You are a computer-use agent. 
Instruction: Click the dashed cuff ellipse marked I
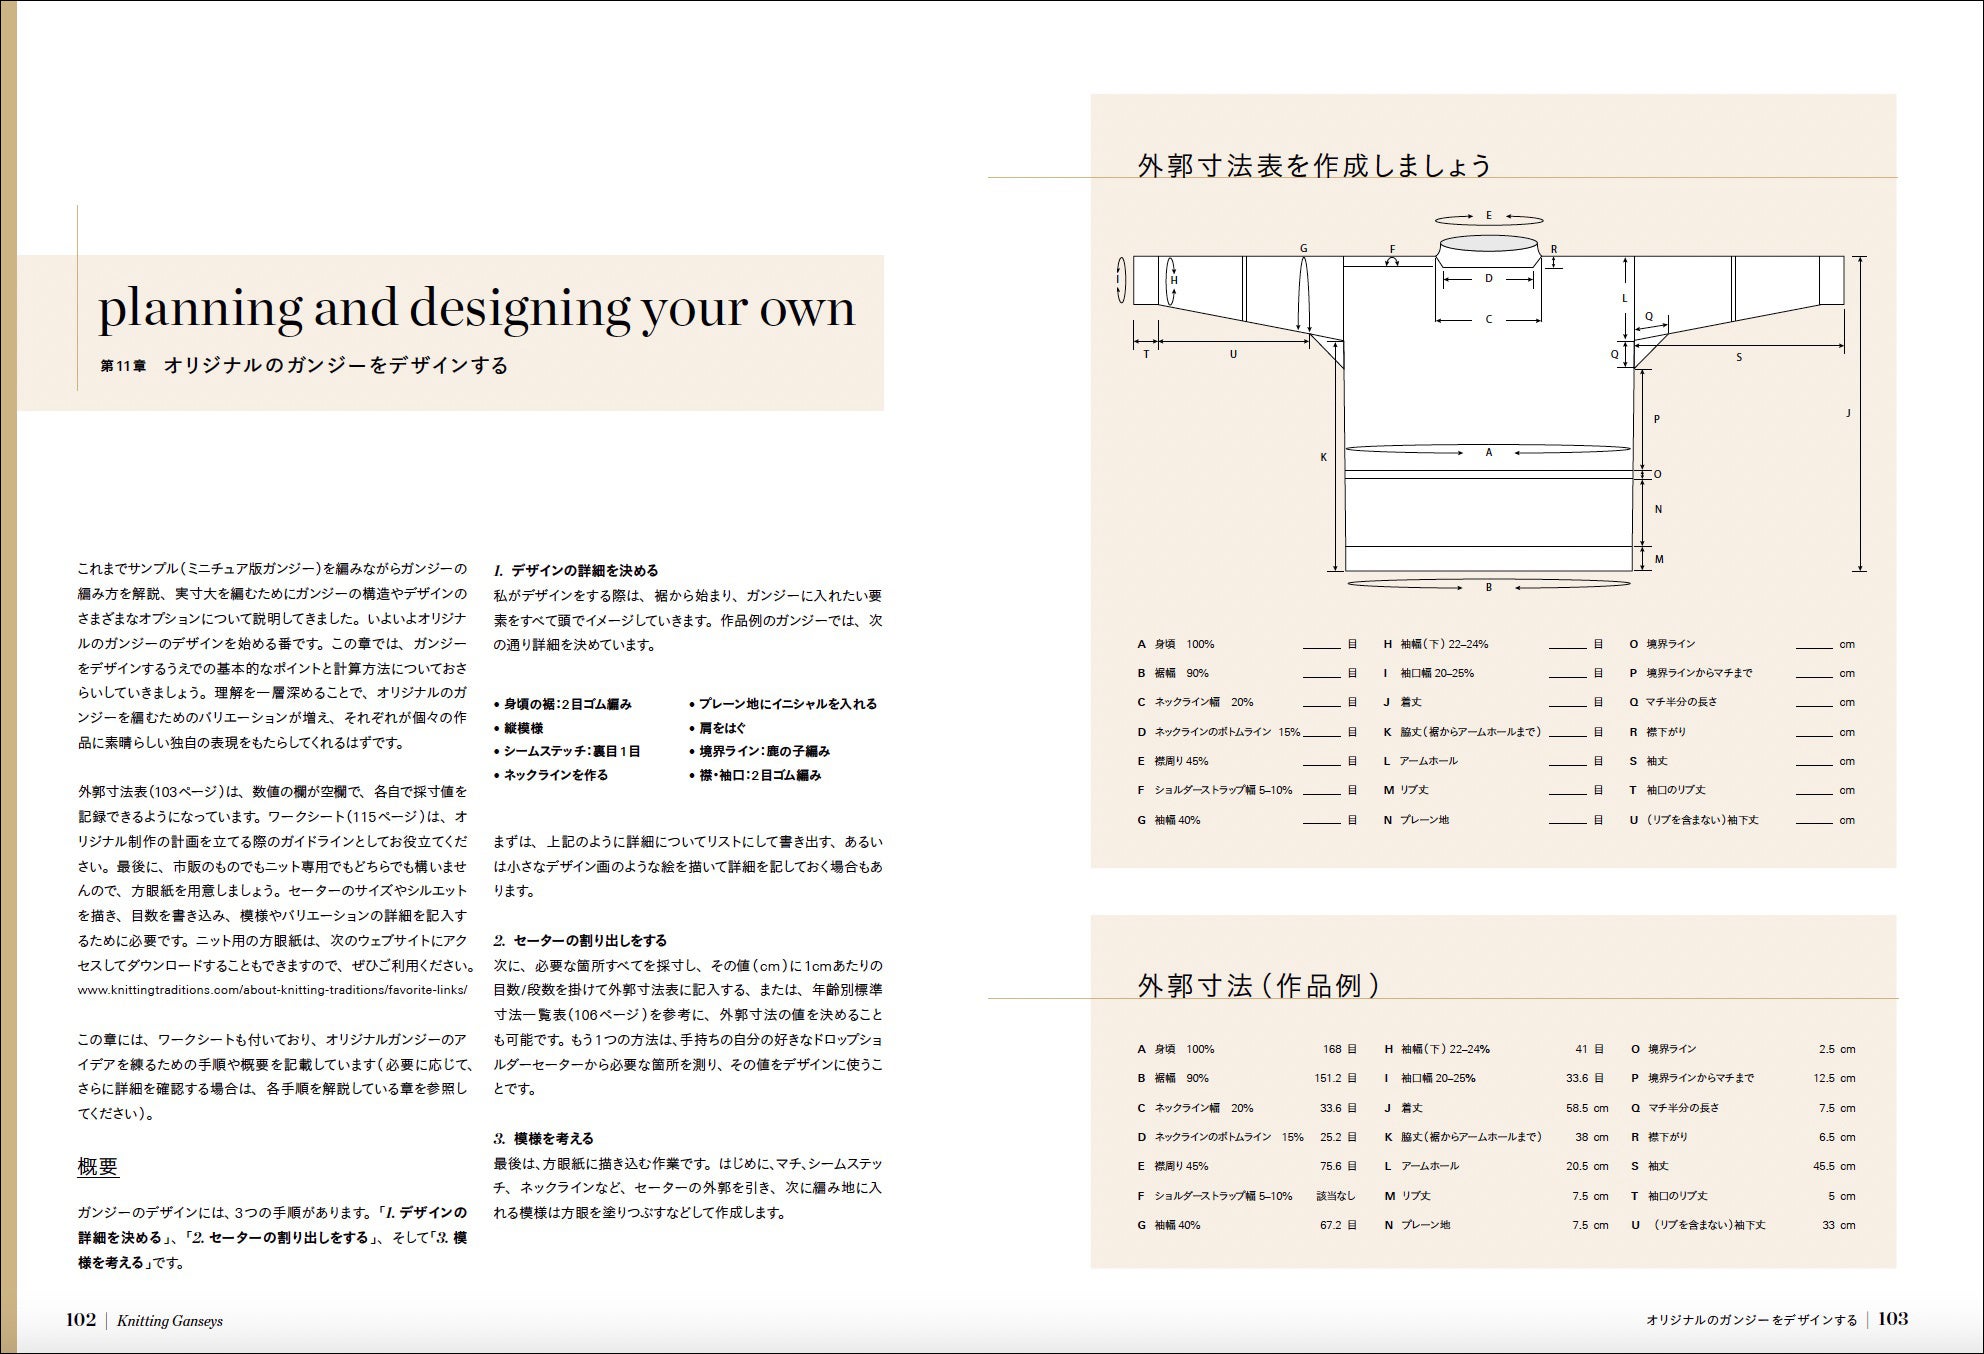pyautogui.click(x=1121, y=280)
